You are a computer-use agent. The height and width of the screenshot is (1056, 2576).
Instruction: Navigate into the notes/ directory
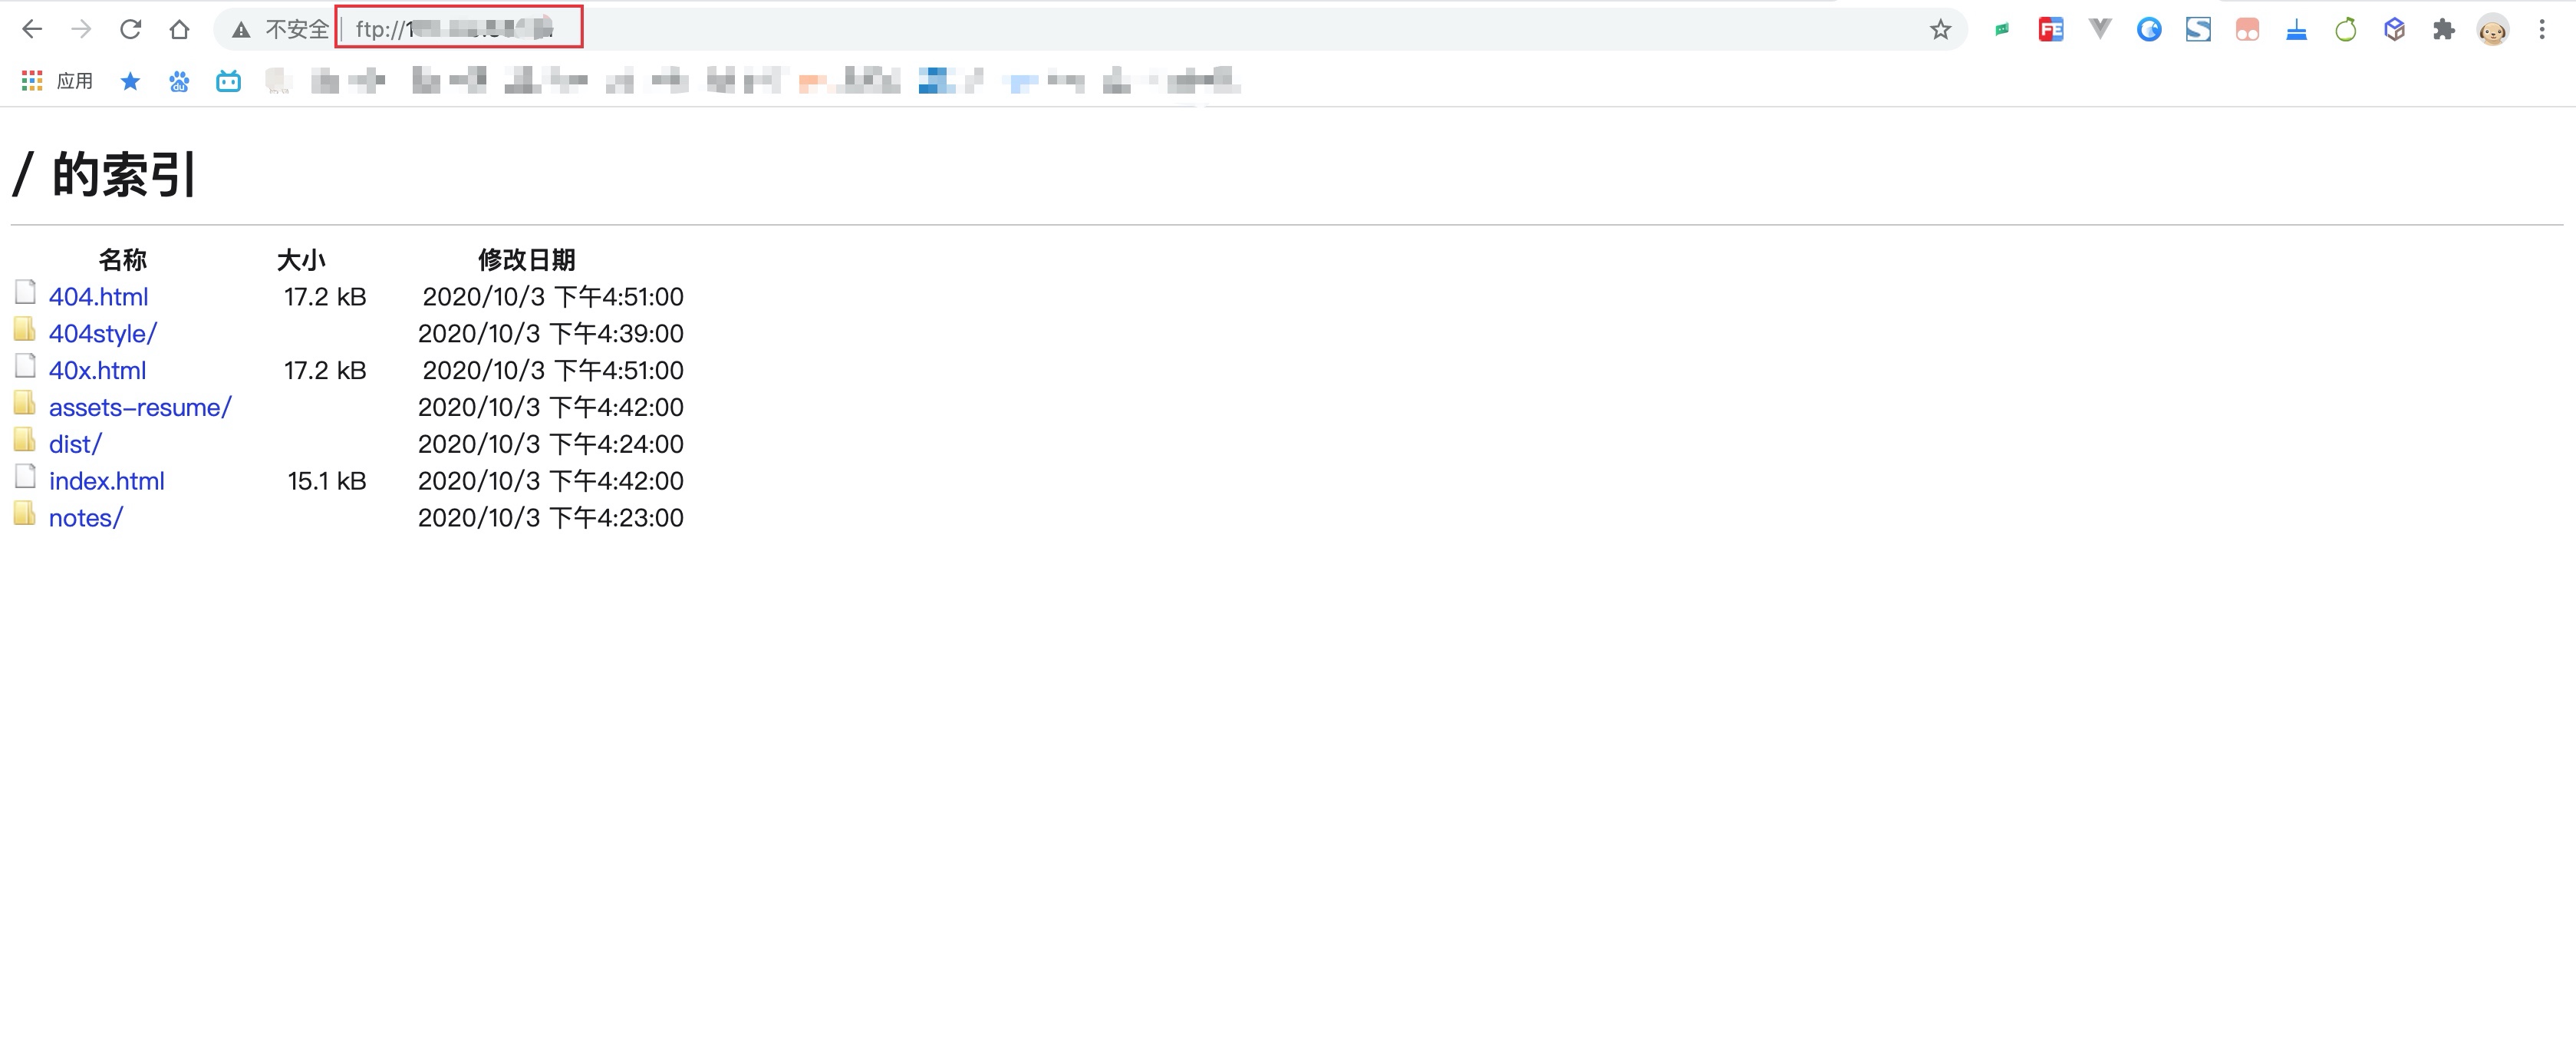click(x=85, y=518)
